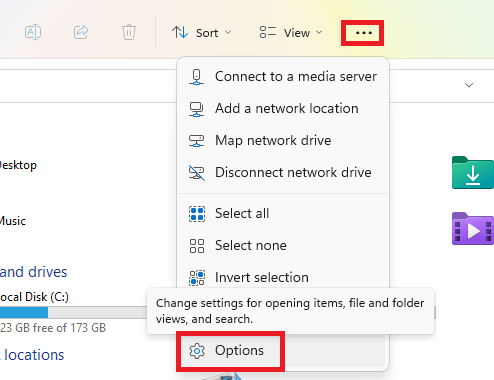Click the Share toolbar icon
Screen dimensions: 494x380
[81, 32]
